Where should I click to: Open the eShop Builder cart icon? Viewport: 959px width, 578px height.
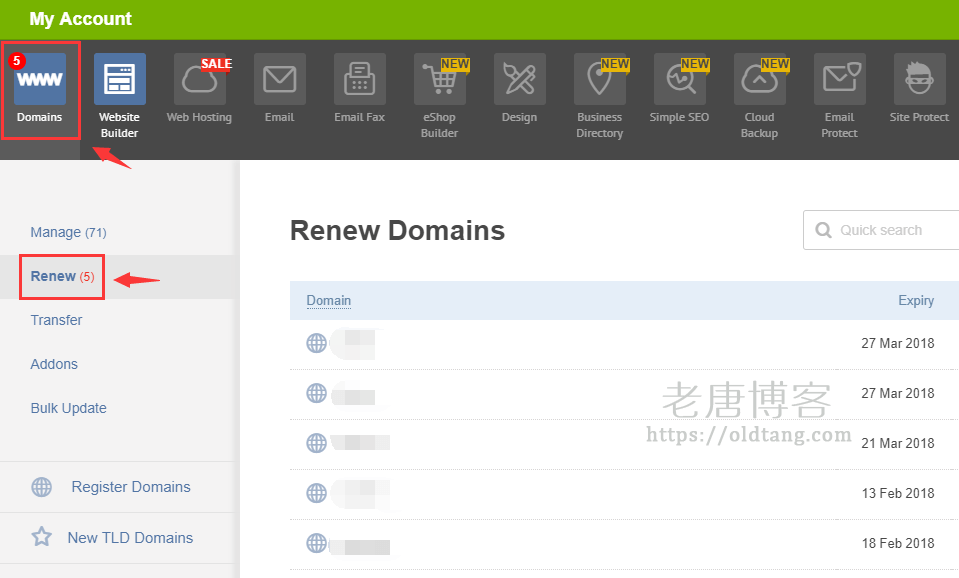(x=440, y=80)
